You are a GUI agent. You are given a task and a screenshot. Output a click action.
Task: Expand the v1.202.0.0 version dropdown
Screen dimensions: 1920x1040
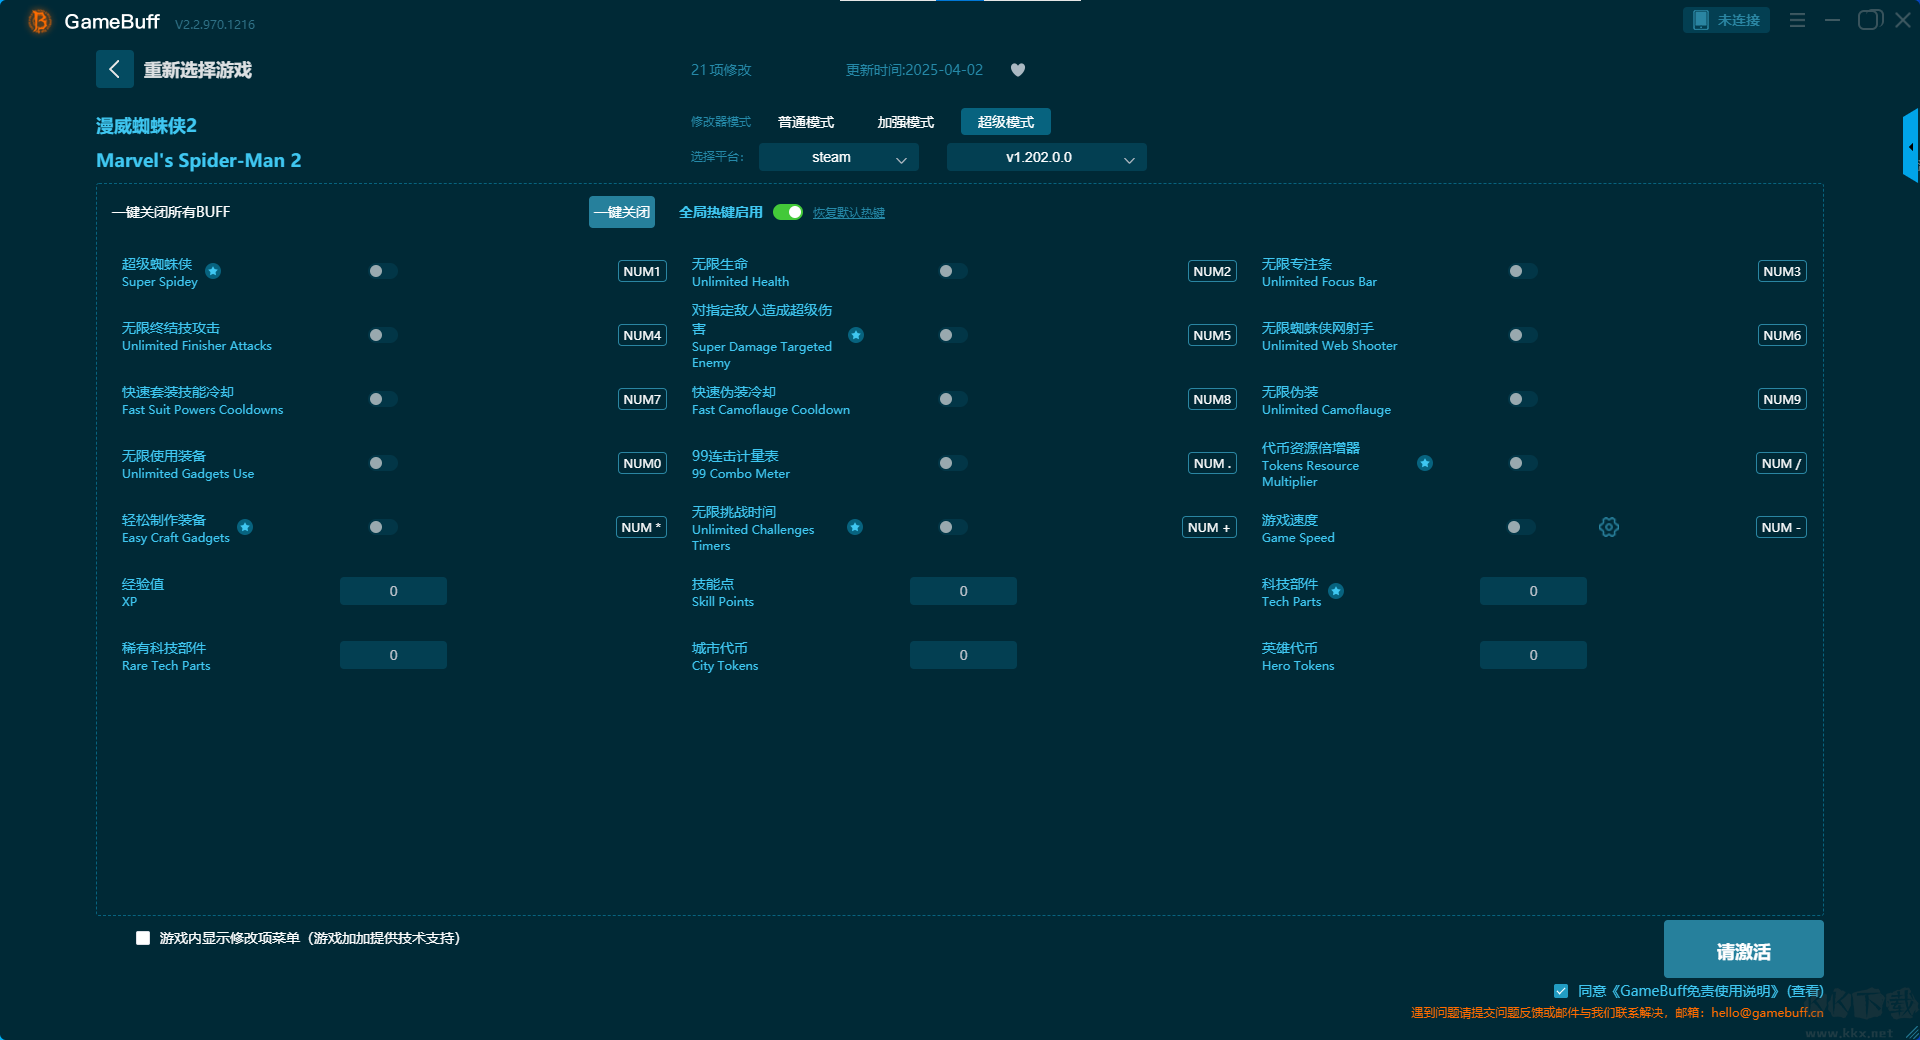click(1046, 157)
